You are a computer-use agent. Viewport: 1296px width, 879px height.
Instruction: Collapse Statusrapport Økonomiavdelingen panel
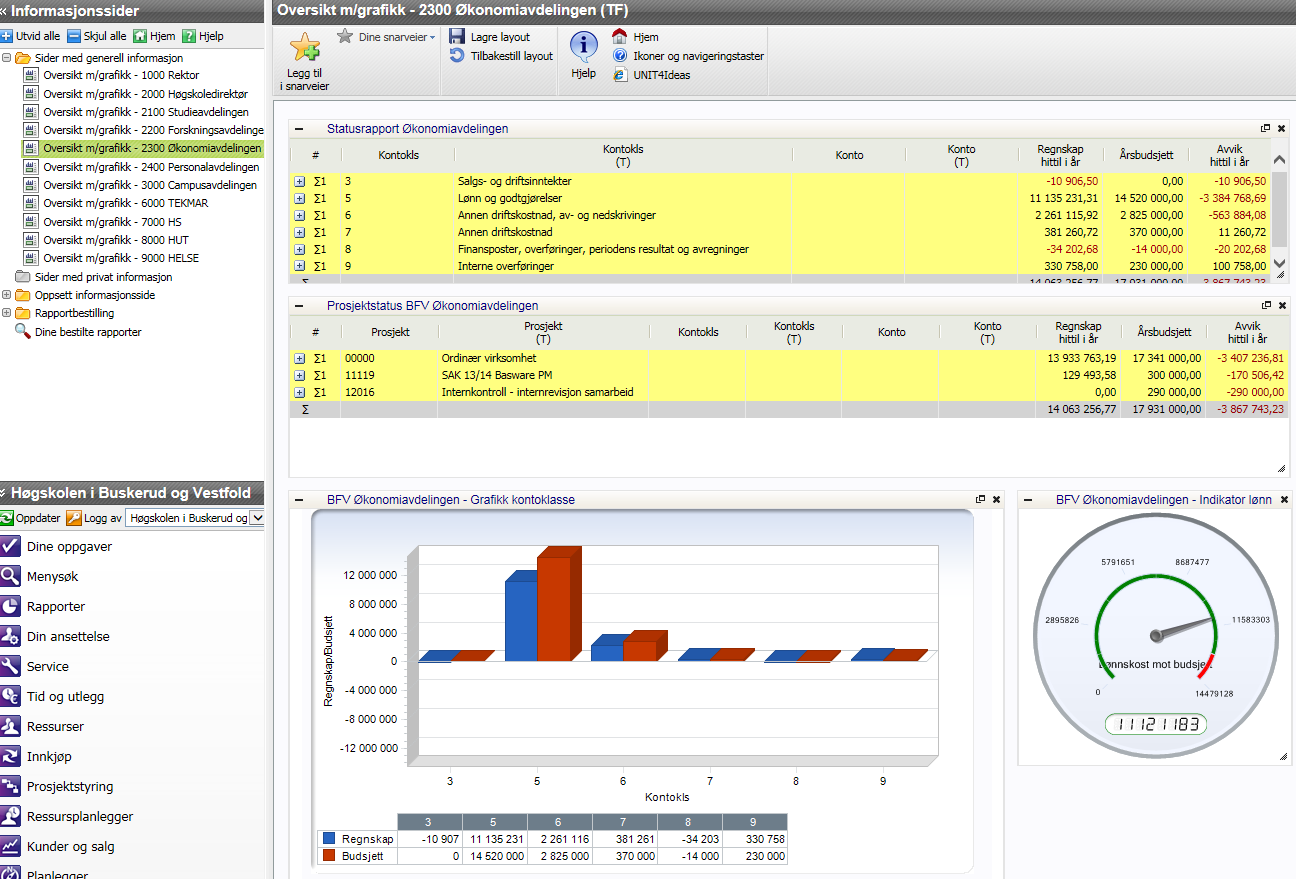pos(298,129)
